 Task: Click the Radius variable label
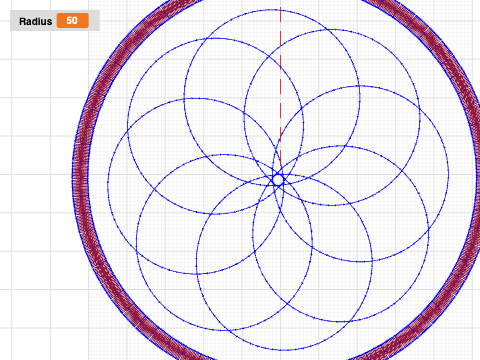click(35, 21)
